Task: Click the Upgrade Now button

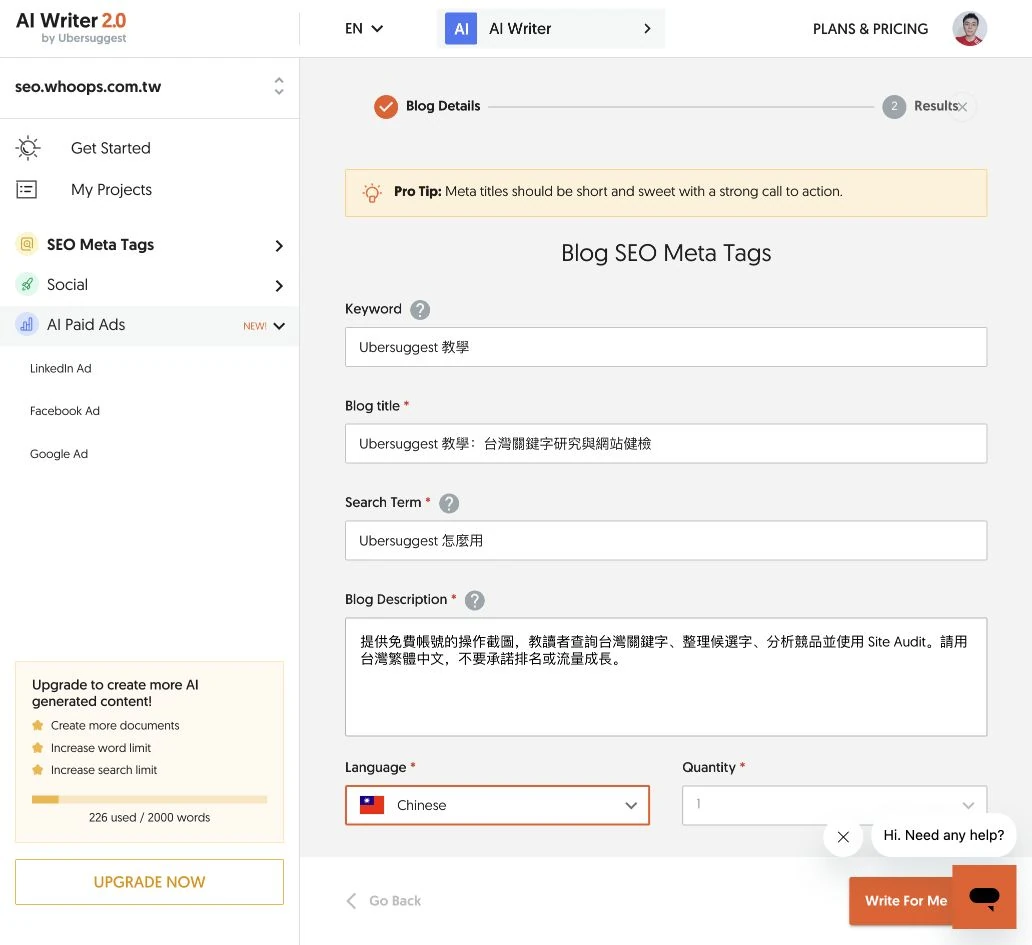Action: tap(149, 882)
